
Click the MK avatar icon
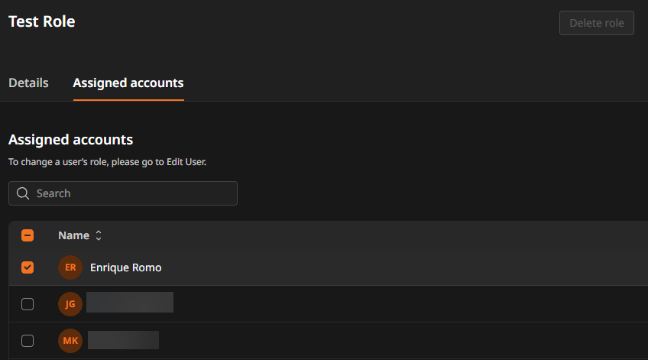pyautogui.click(x=70, y=341)
